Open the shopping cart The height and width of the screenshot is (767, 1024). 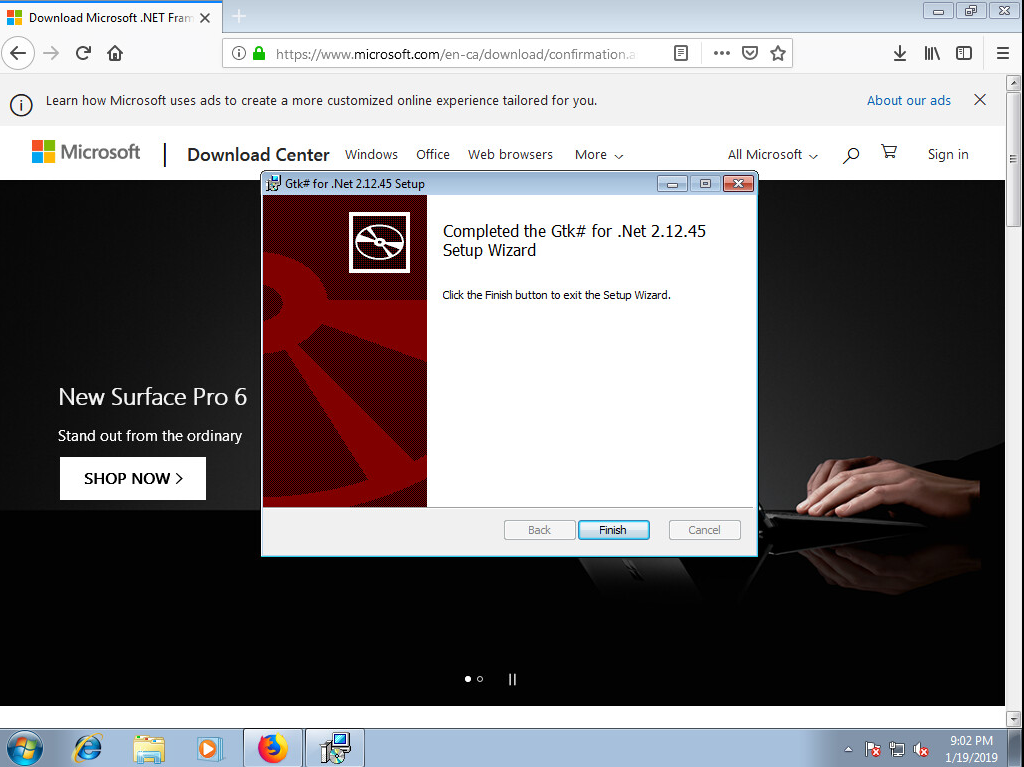pos(889,152)
